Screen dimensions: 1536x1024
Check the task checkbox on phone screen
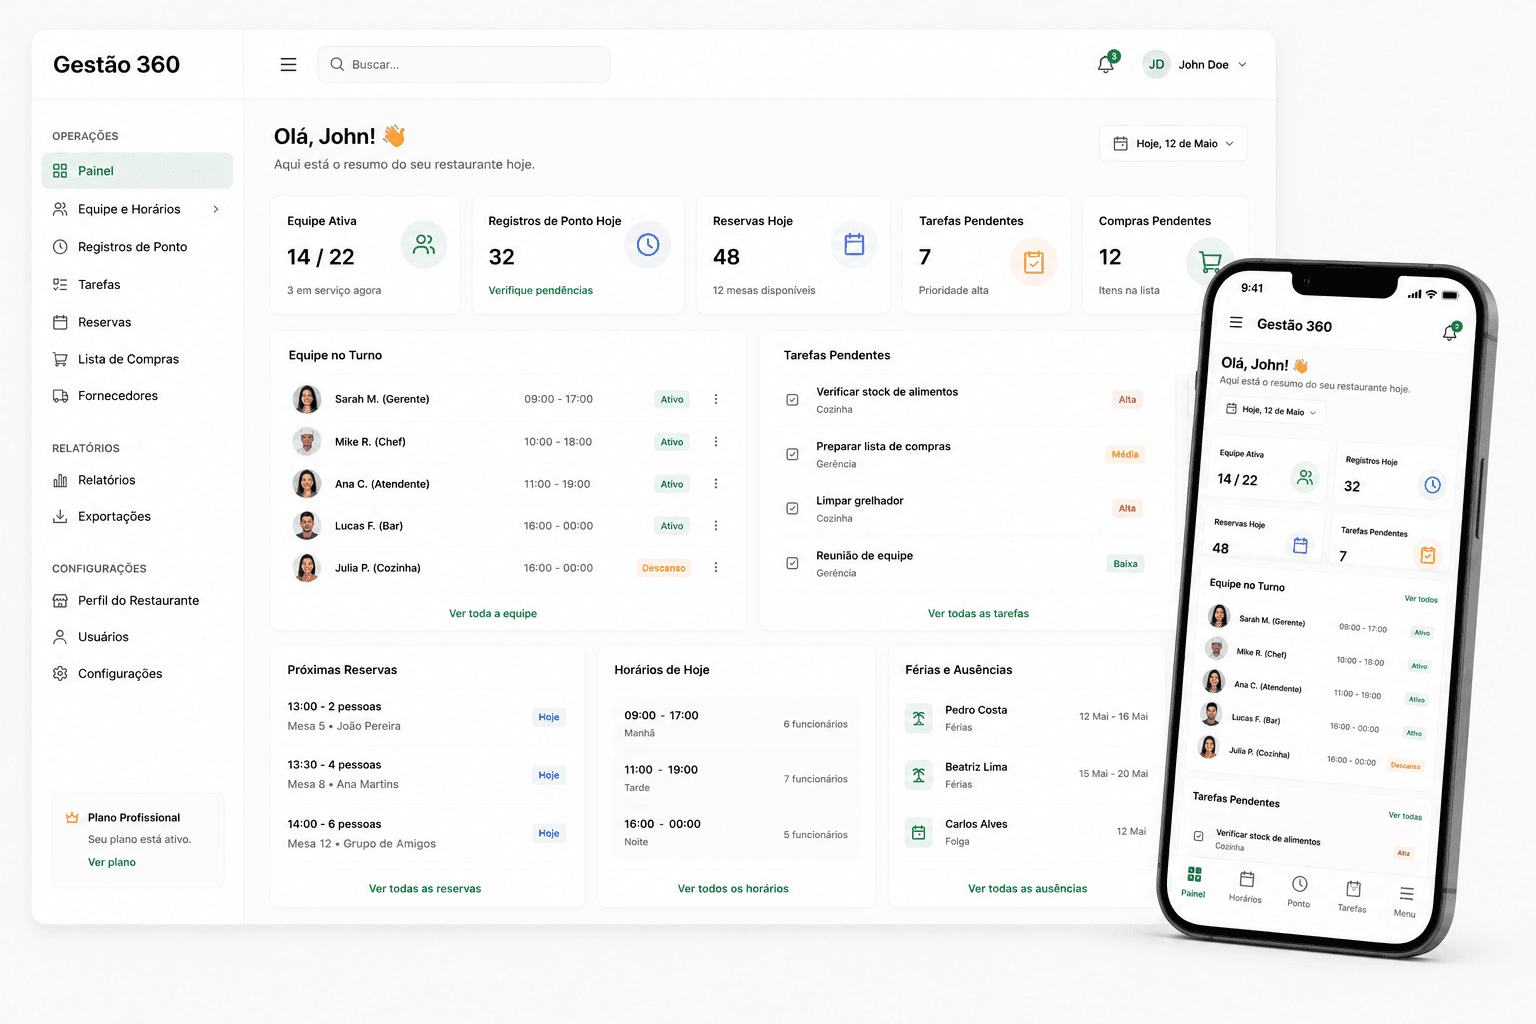[x=1198, y=835]
